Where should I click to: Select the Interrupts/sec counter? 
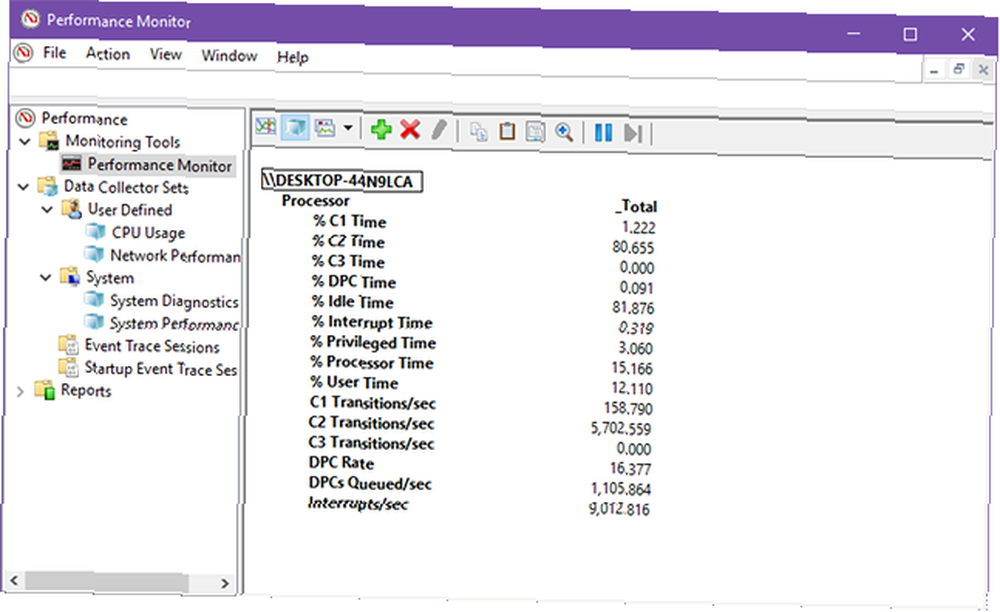point(358,504)
